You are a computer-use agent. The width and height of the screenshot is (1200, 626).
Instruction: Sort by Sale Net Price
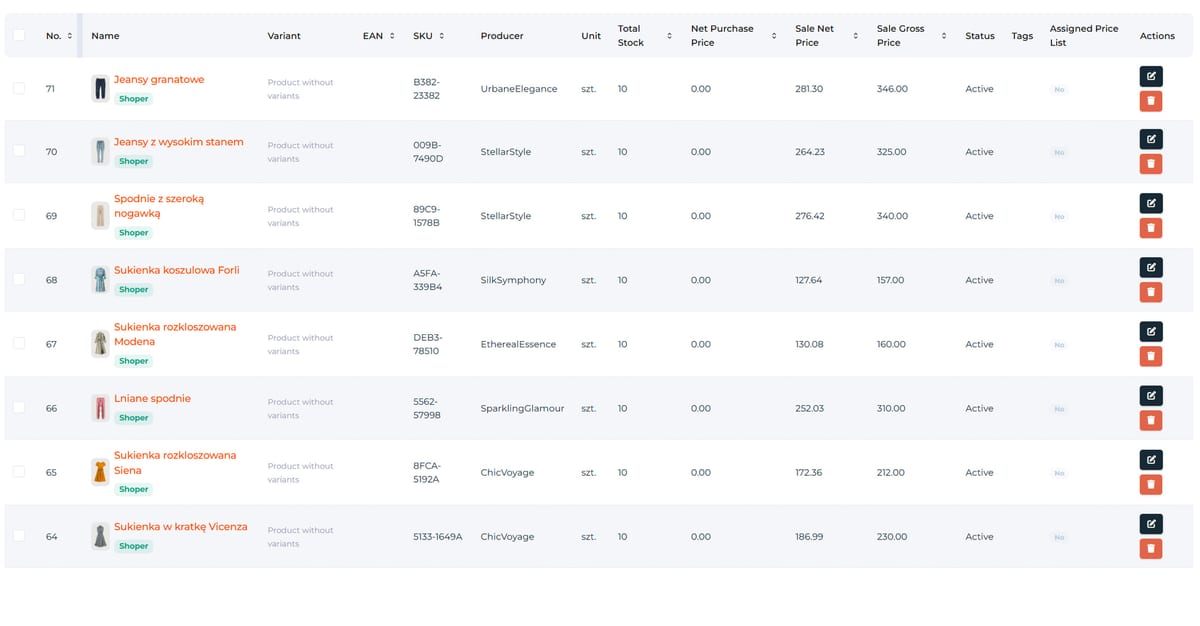(x=855, y=36)
